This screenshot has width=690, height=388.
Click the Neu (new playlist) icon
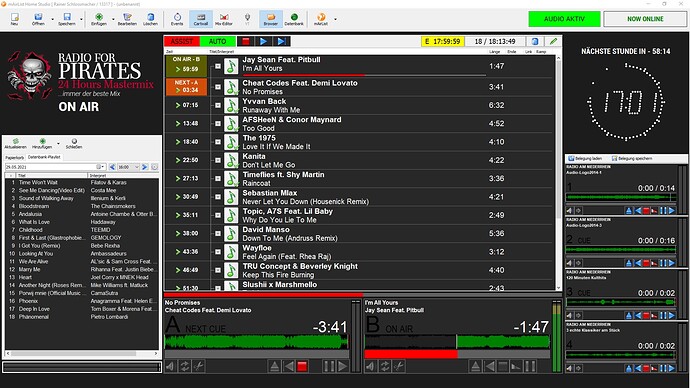pos(15,19)
